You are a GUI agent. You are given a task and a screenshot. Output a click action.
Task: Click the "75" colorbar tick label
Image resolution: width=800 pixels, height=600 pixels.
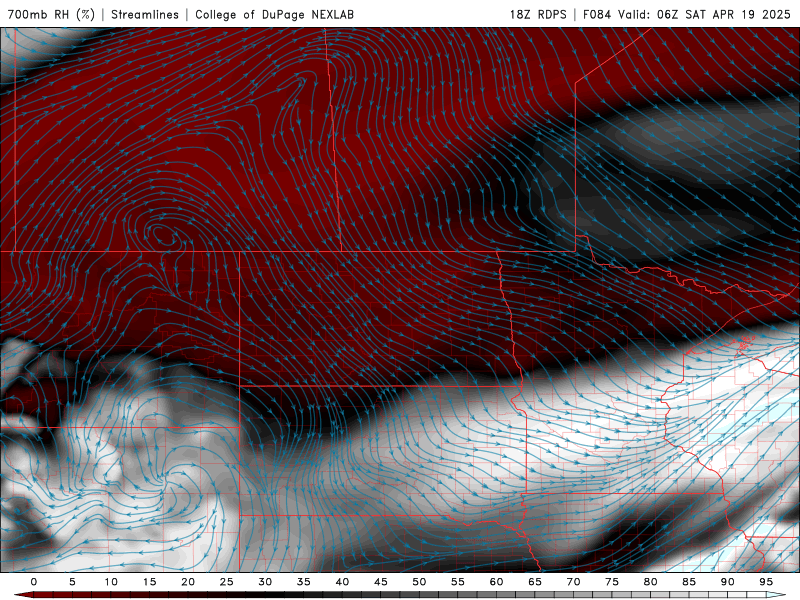pyautogui.click(x=612, y=582)
